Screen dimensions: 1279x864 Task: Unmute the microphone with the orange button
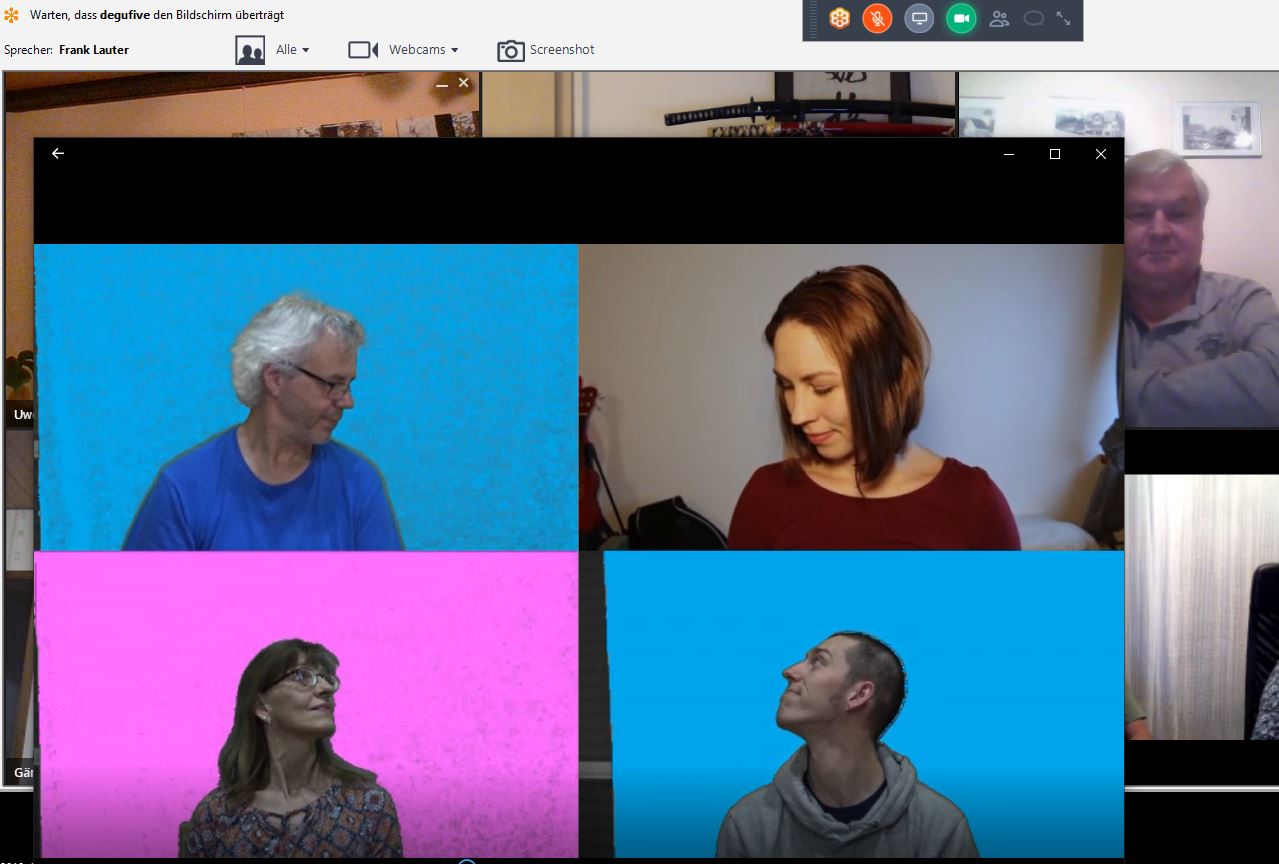877,18
